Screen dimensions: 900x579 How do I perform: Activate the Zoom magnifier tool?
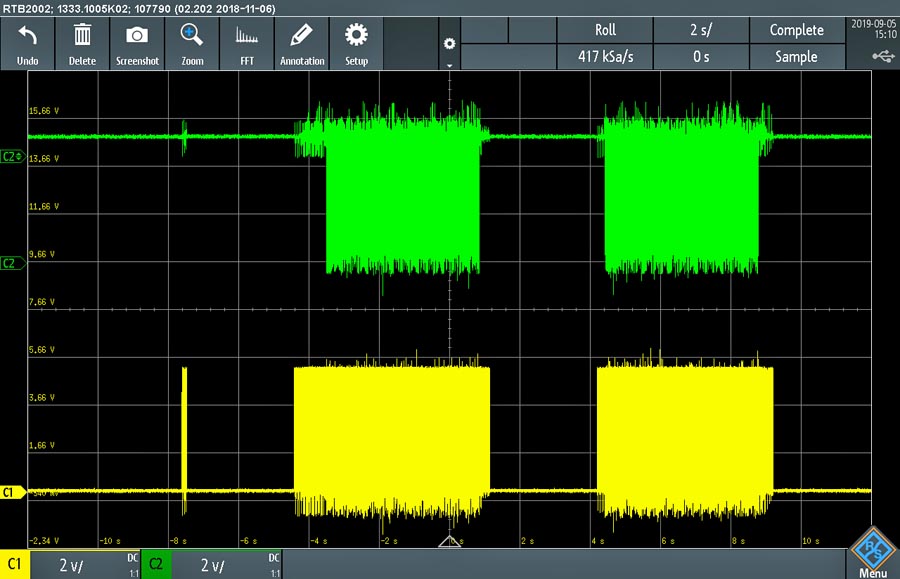click(192, 44)
